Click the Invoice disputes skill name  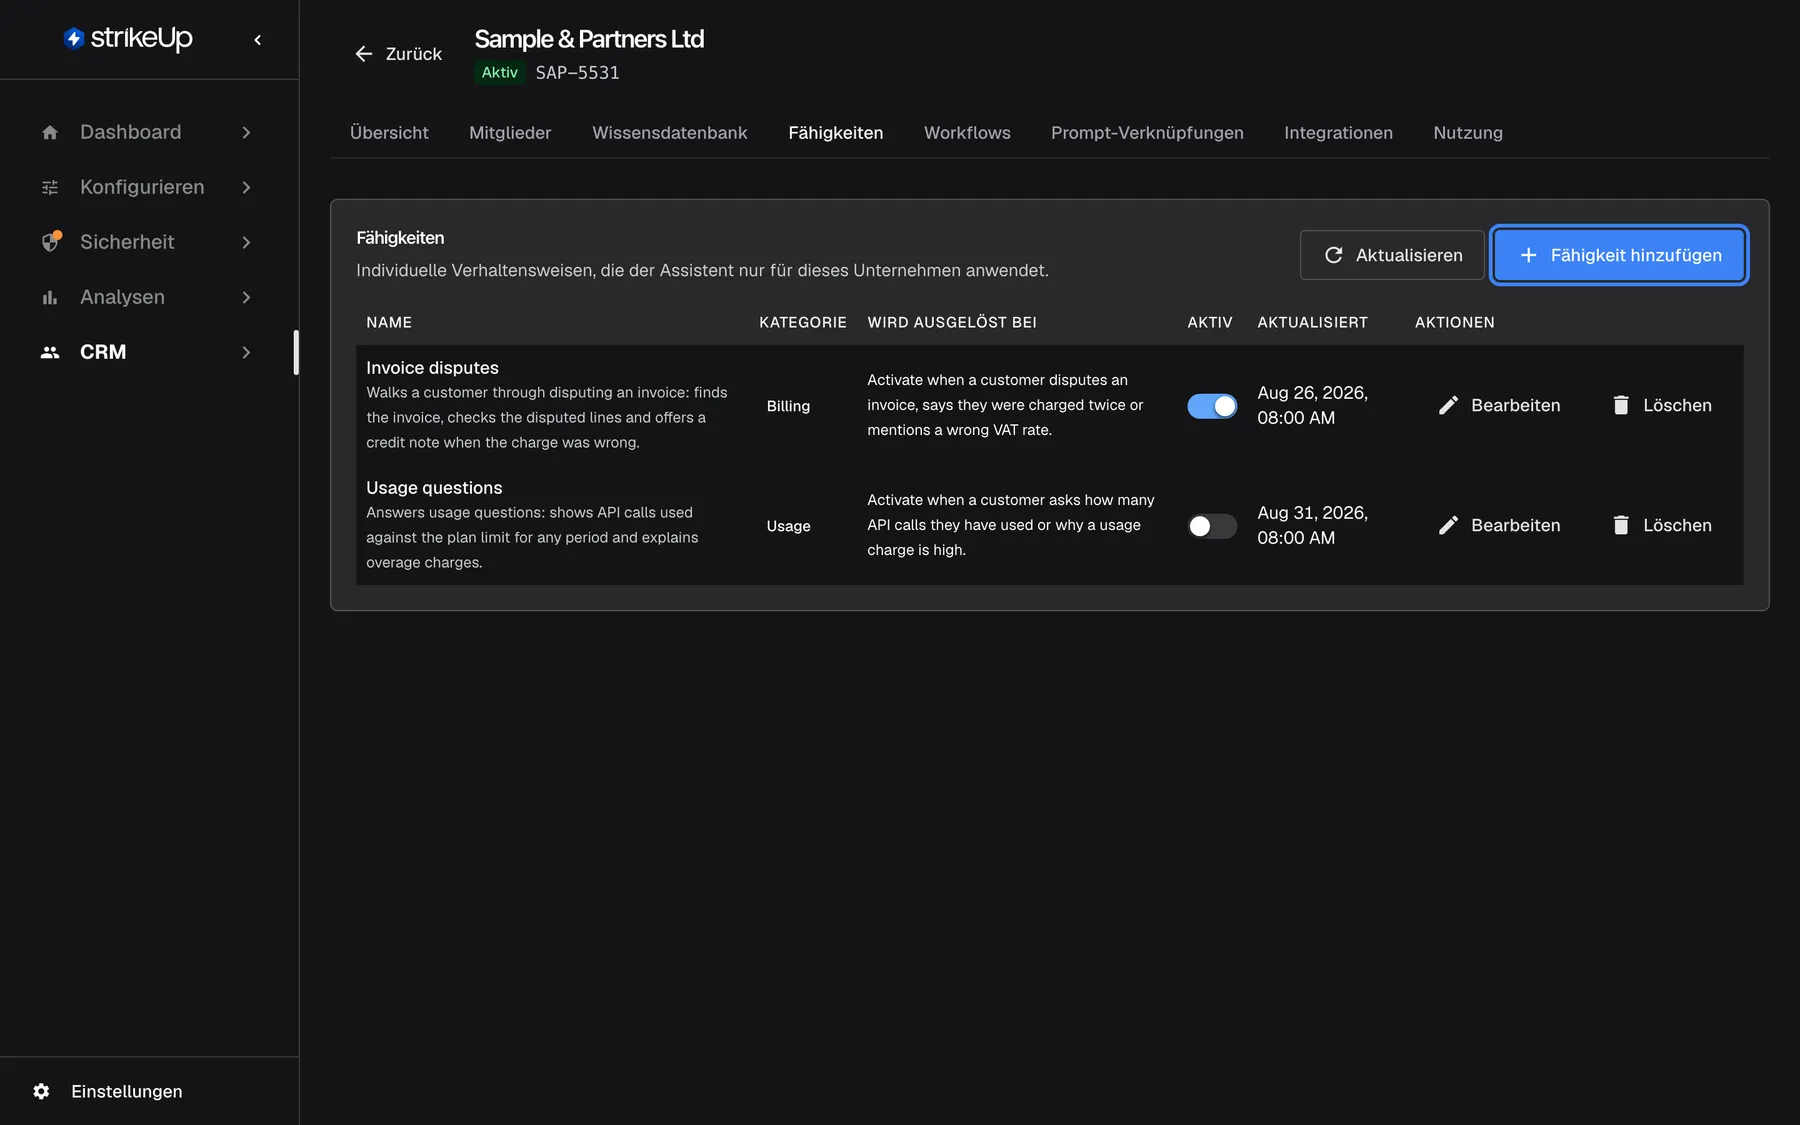(432, 368)
